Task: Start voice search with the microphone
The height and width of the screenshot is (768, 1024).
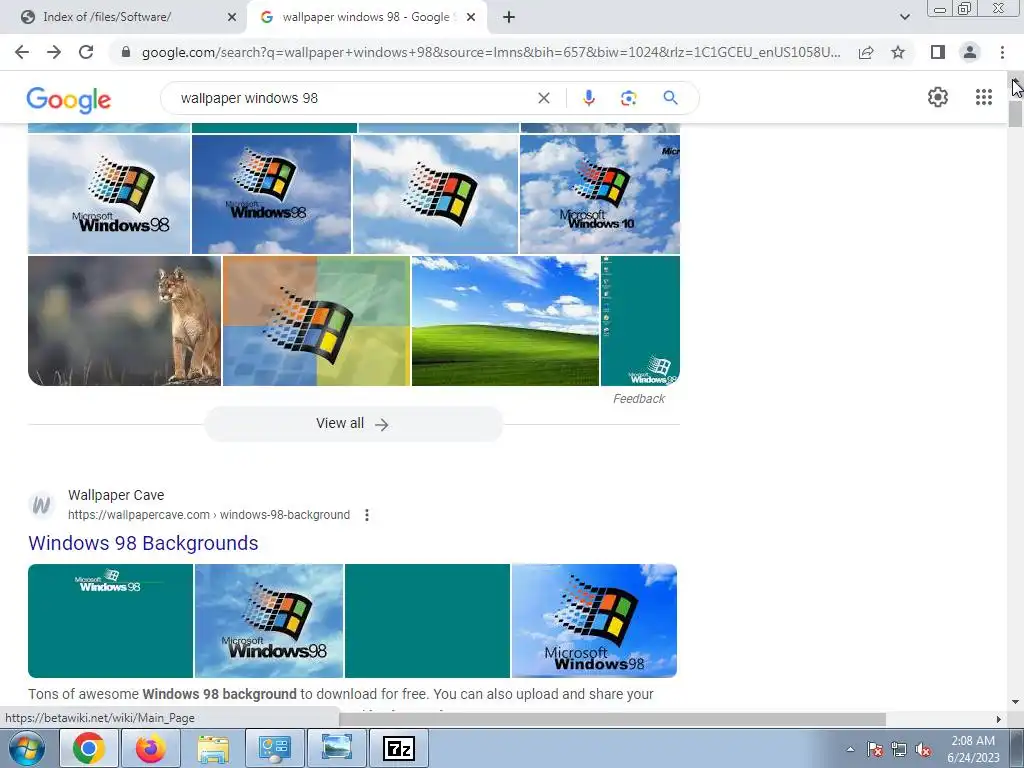Action: click(x=588, y=98)
